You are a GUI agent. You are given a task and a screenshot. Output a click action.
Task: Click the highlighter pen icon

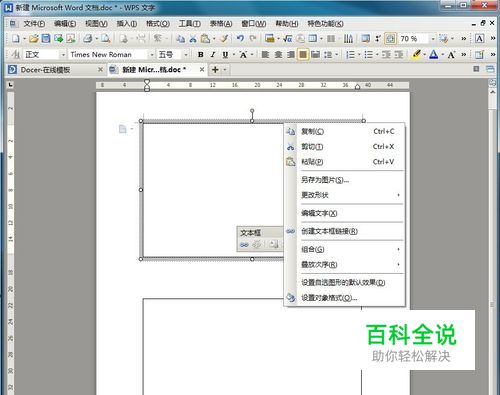click(416, 54)
